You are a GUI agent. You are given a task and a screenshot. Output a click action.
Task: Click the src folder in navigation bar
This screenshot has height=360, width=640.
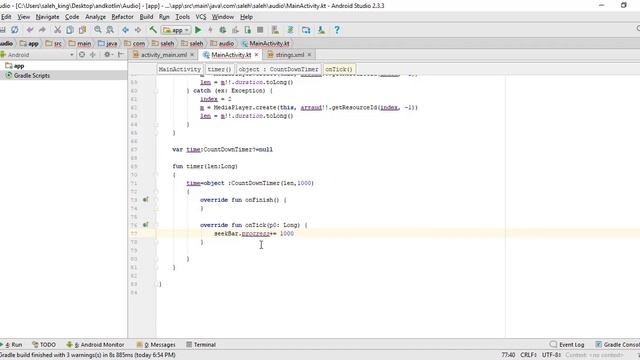click(54, 43)
